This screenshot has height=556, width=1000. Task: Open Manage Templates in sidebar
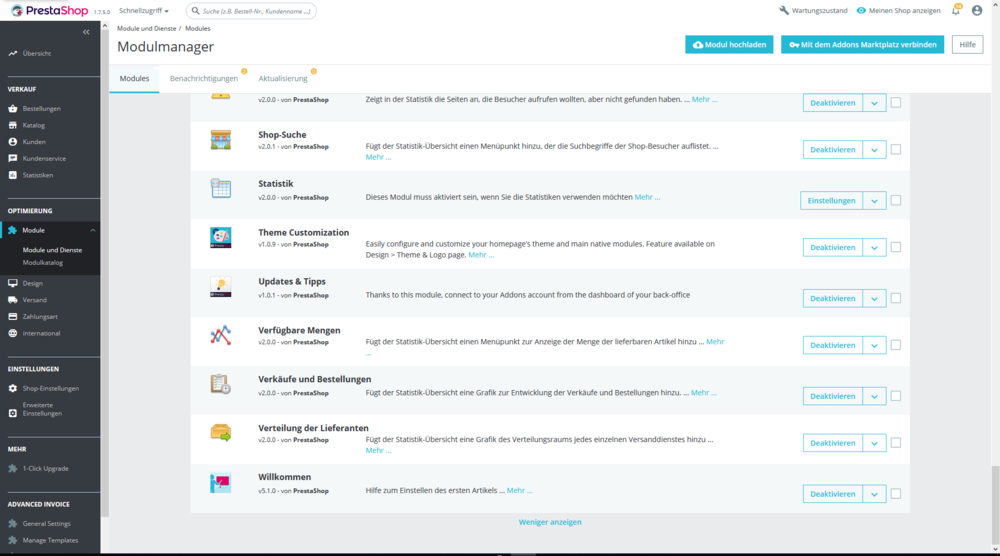50,540
